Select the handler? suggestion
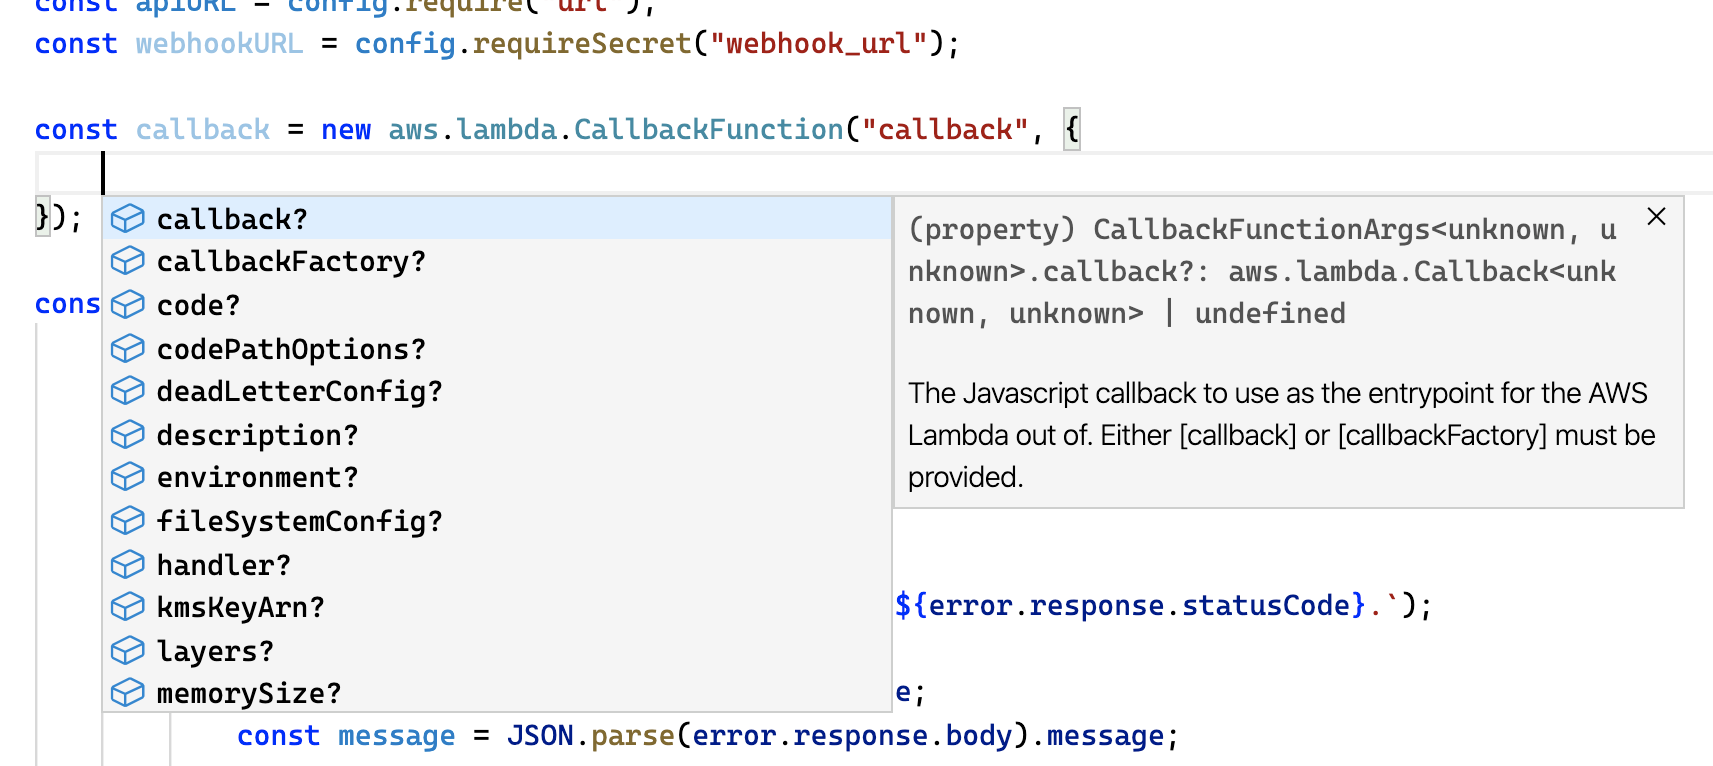 497,564
